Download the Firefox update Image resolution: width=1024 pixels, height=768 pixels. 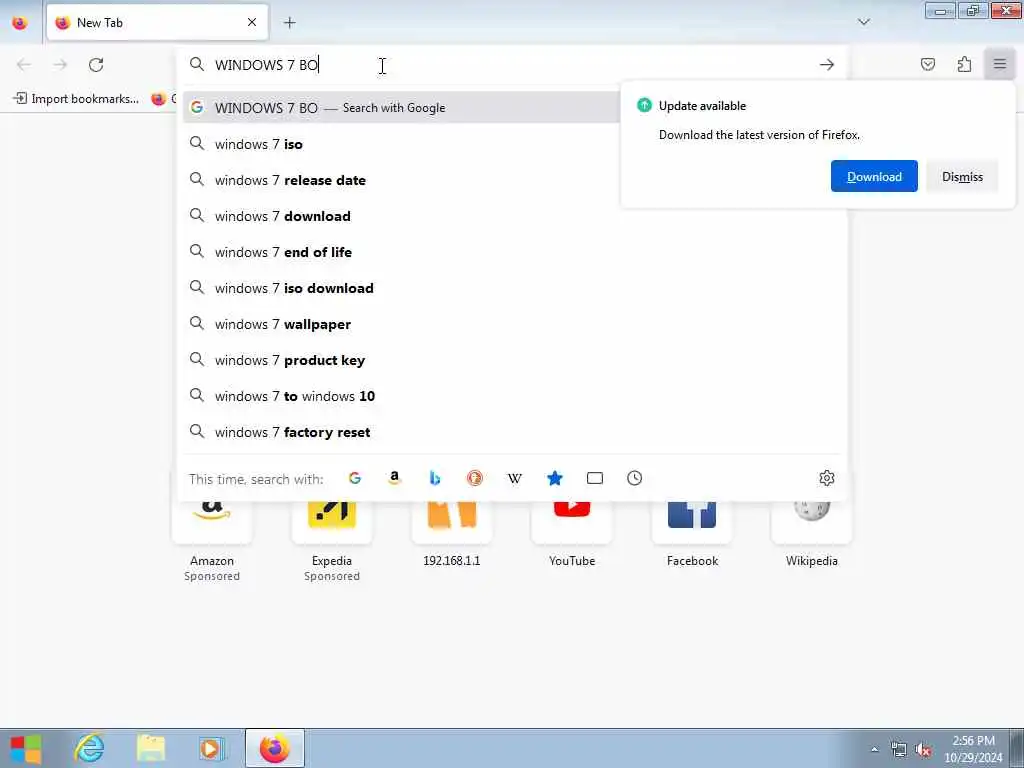pos(874,176)
